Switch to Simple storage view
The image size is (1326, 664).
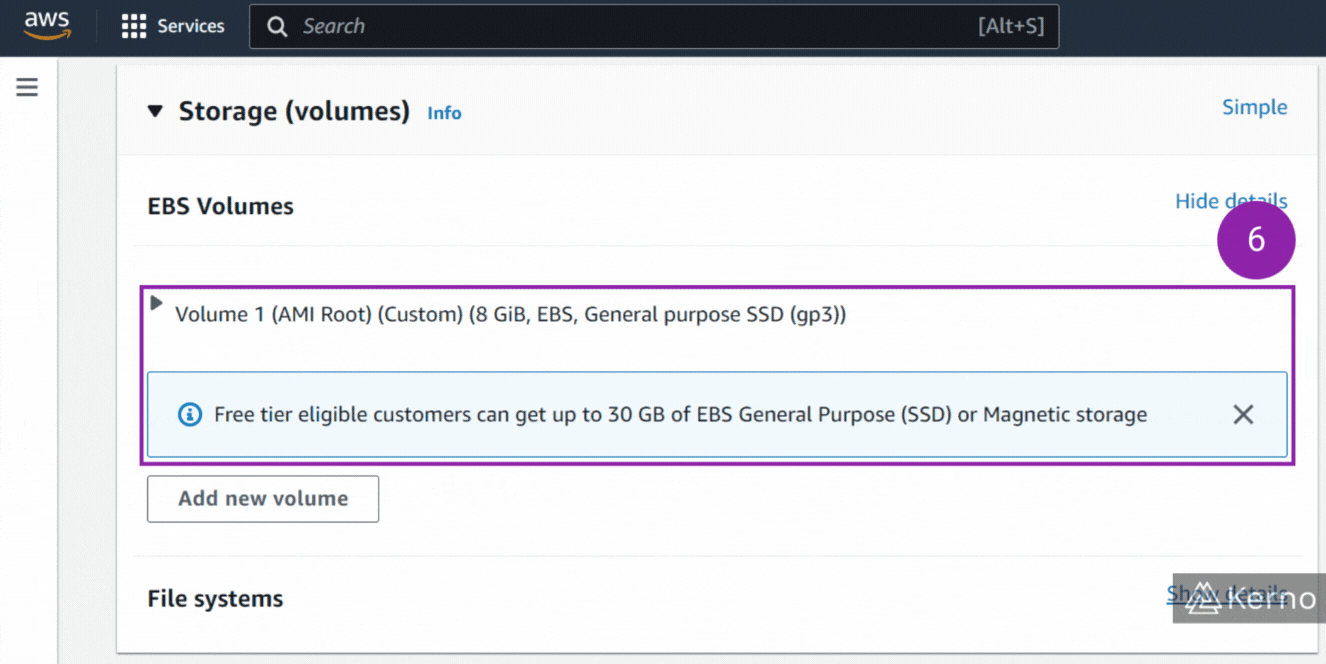pos(1254,107)
